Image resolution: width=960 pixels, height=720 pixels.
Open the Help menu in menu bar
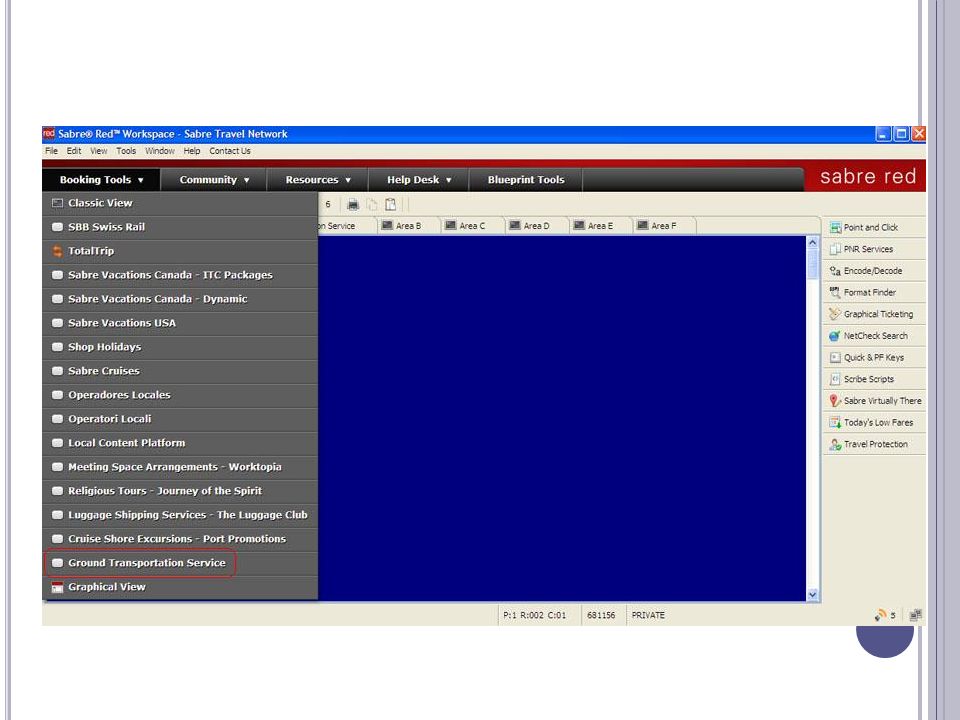coord(192,151)
